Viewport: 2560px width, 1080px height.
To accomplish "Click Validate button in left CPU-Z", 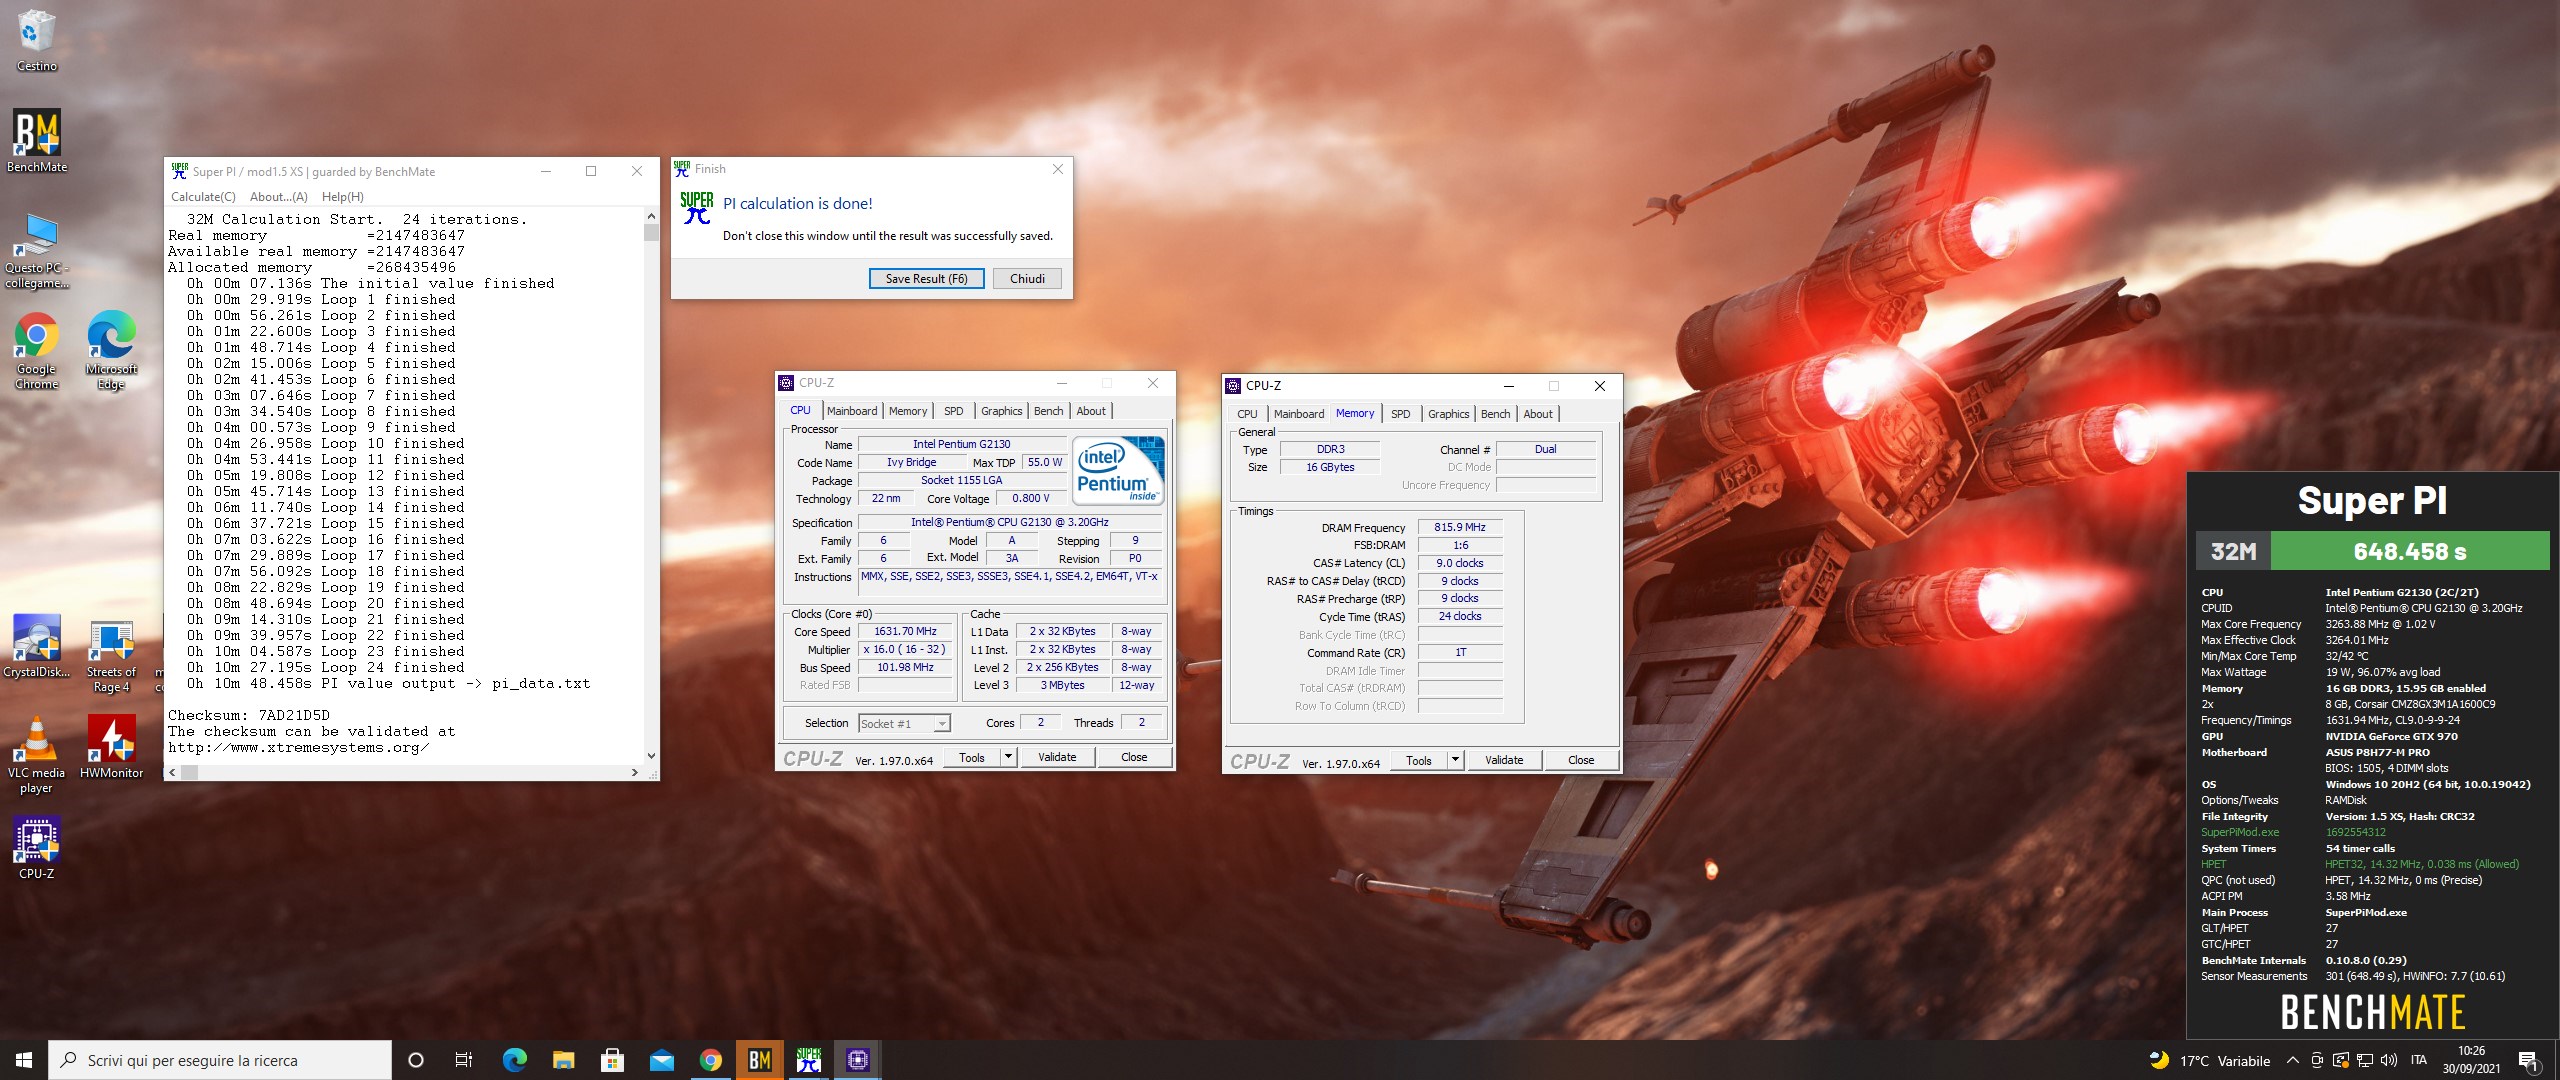I will tap(1057, 757).
